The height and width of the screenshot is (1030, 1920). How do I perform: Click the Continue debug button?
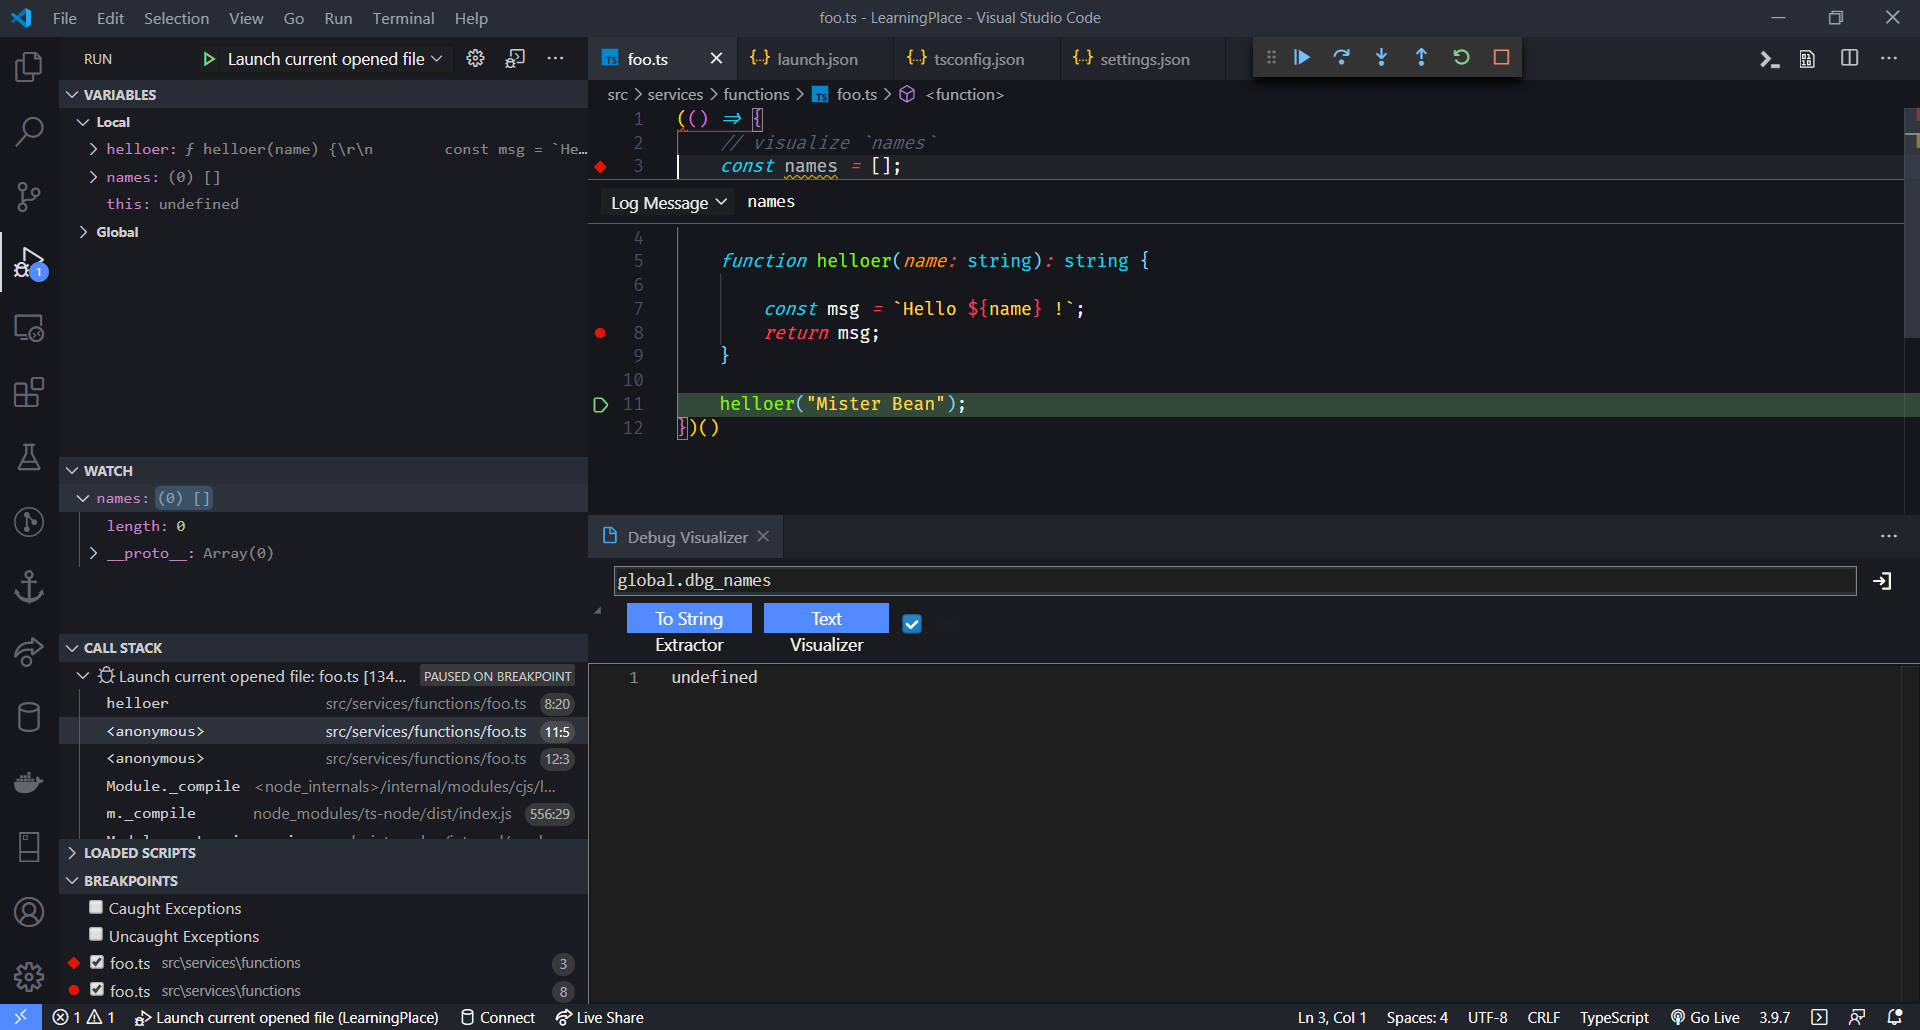[x=1301, y=58]
